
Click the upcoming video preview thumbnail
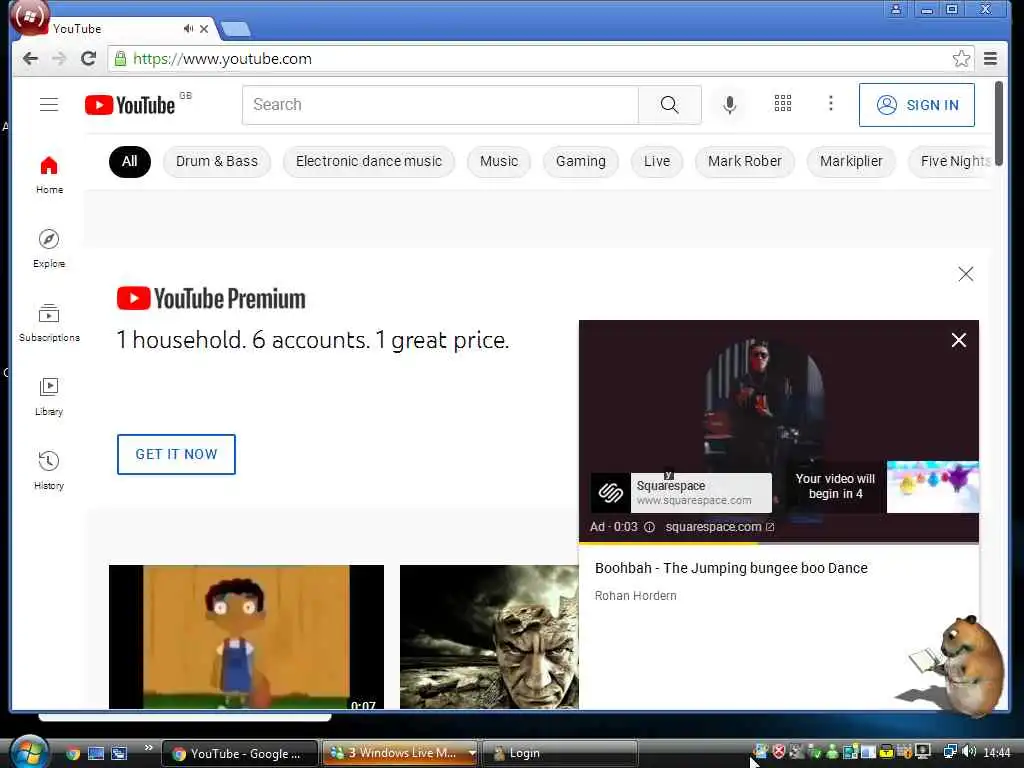(x=933, y=487)
